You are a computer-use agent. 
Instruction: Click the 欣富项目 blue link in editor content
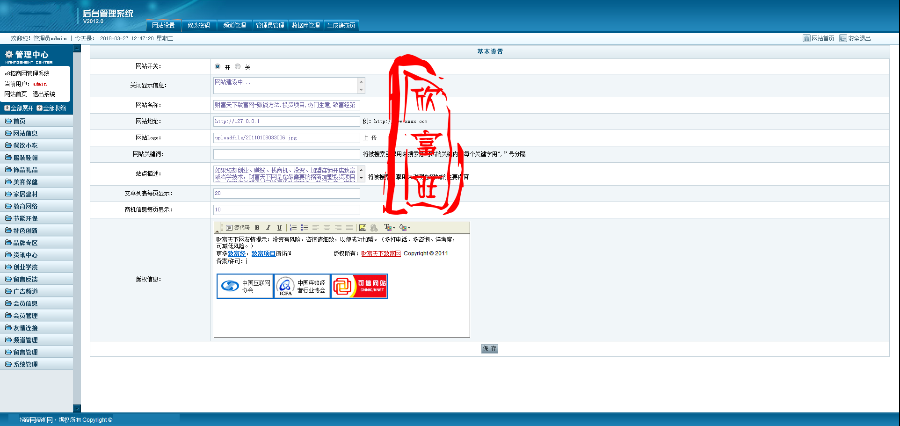(x=263, y=253)
